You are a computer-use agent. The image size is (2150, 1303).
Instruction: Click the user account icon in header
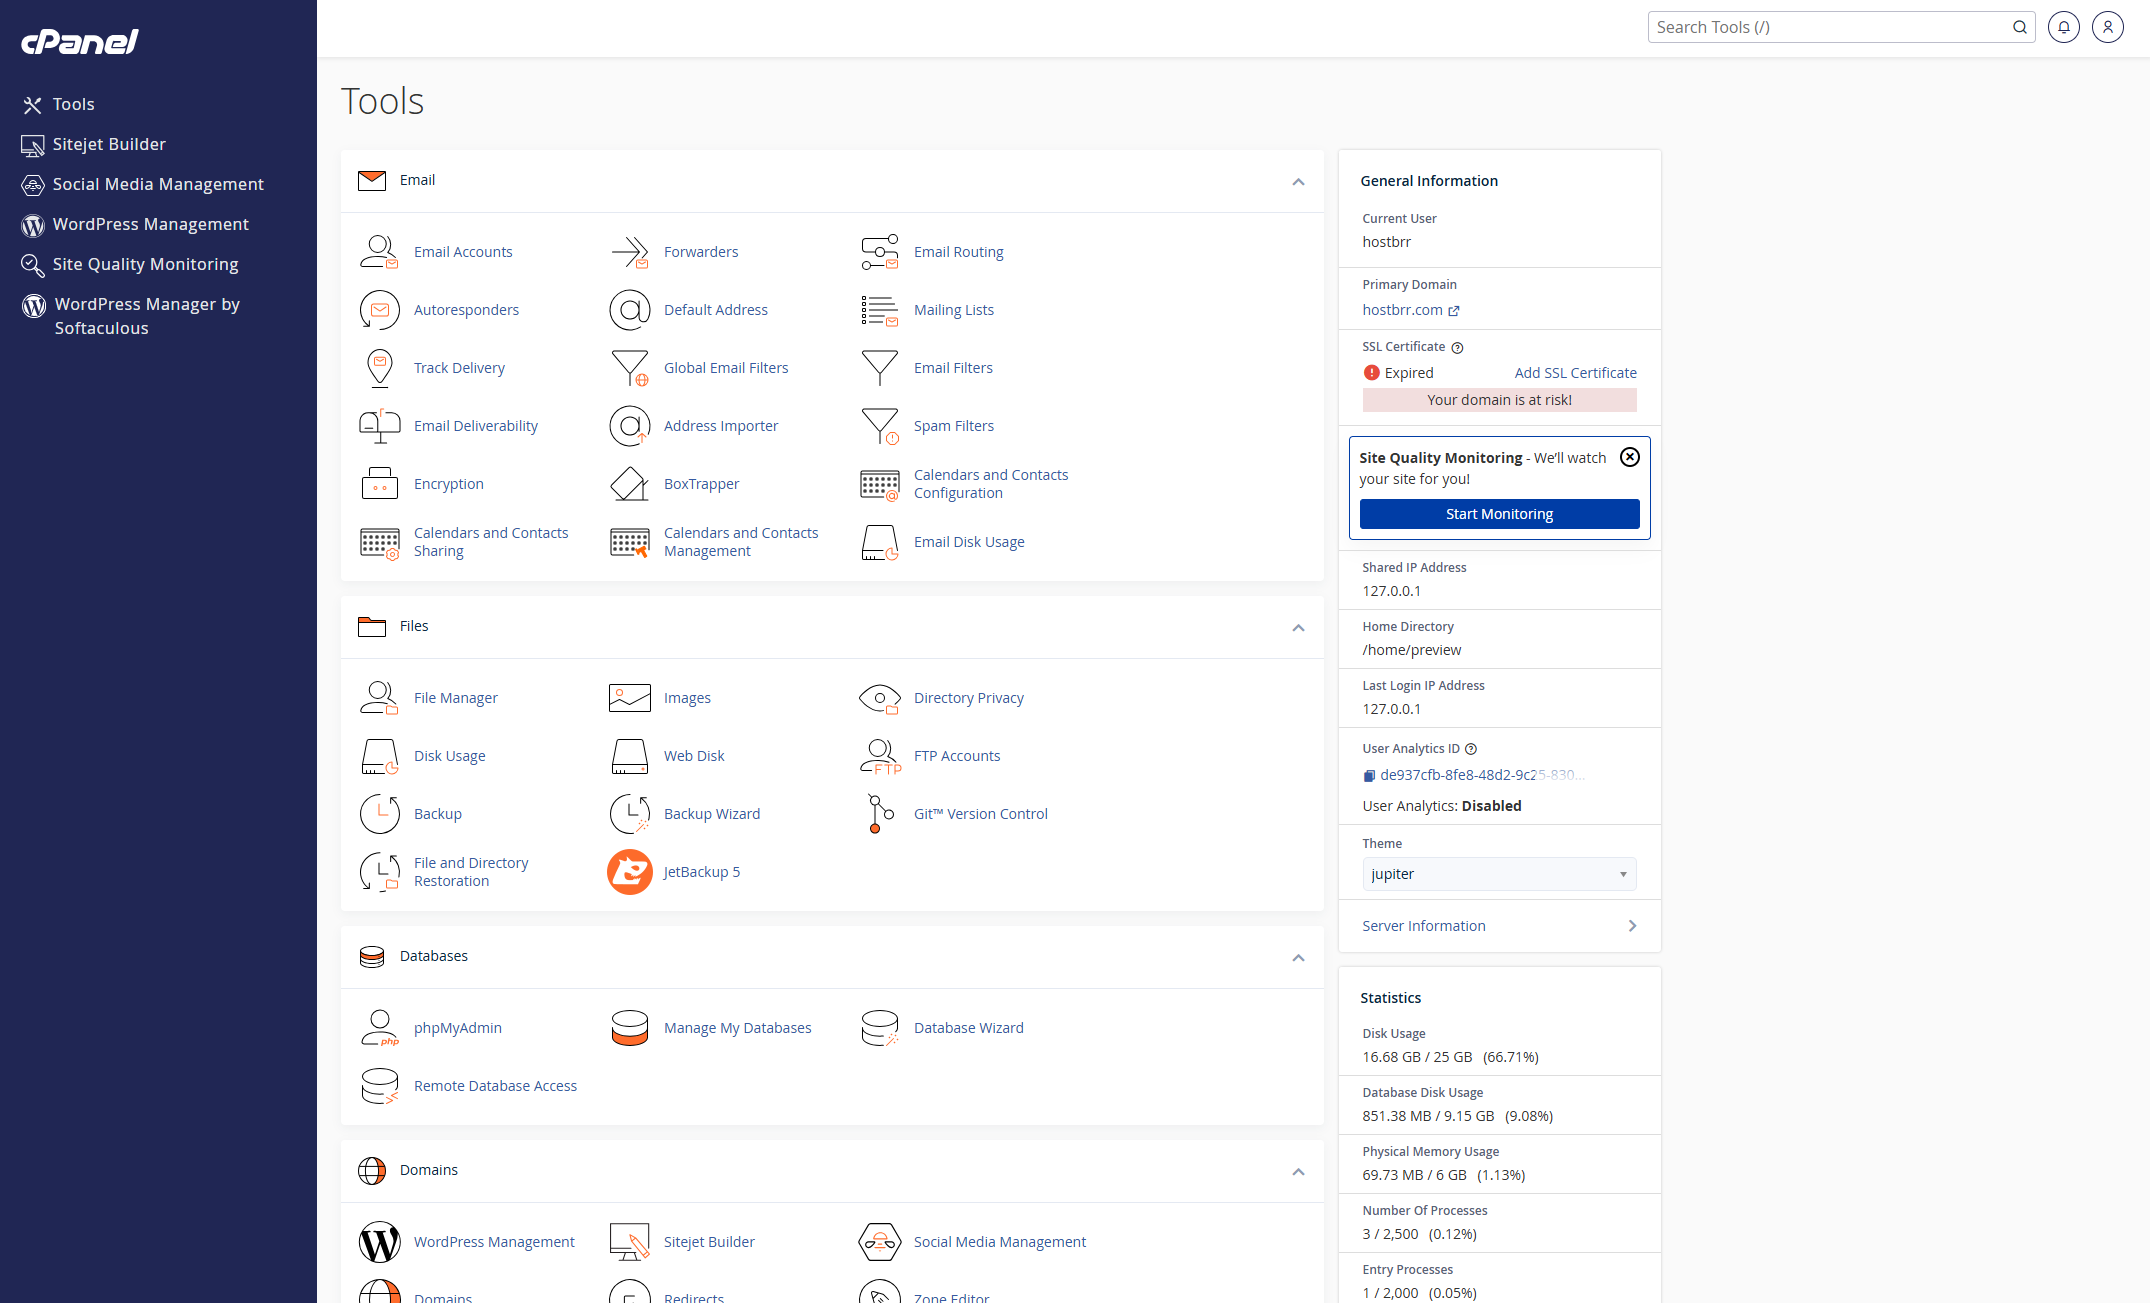coord(2107,27)
